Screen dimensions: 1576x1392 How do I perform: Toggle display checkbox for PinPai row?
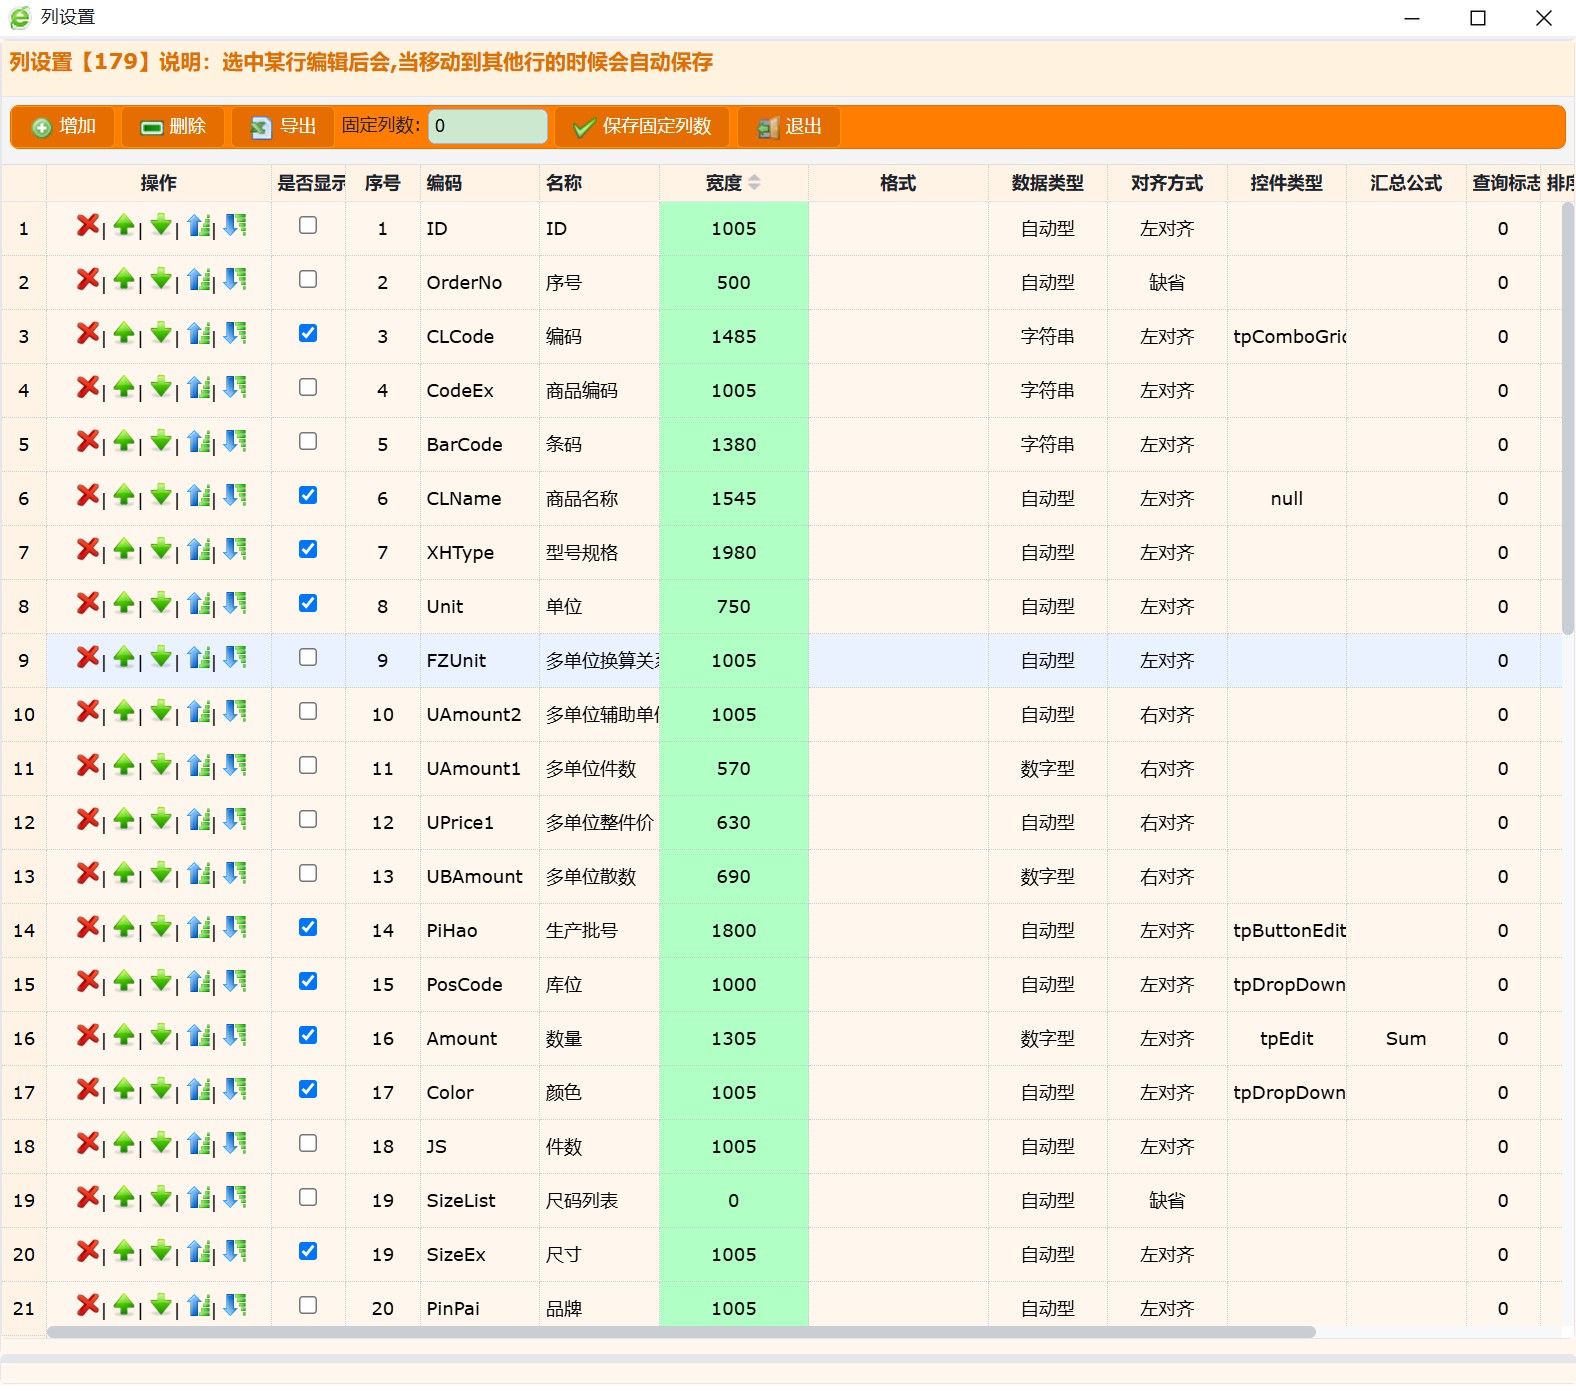click(x=308, y=1306)
